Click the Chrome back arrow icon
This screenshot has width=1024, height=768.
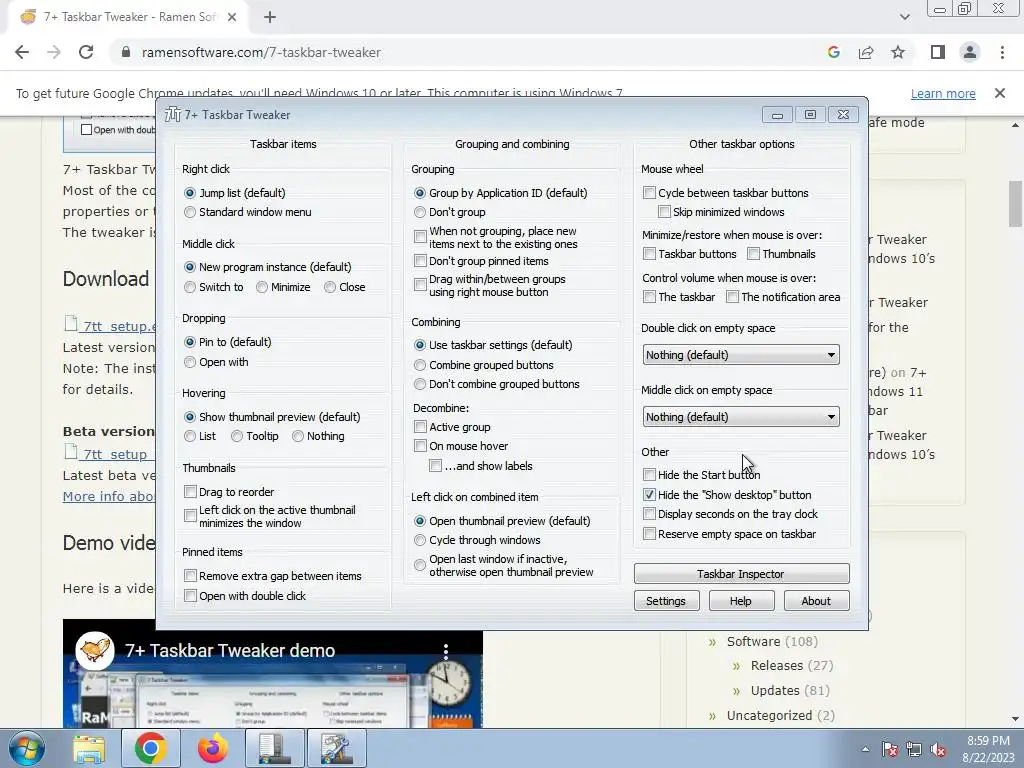tap(22, 52)
